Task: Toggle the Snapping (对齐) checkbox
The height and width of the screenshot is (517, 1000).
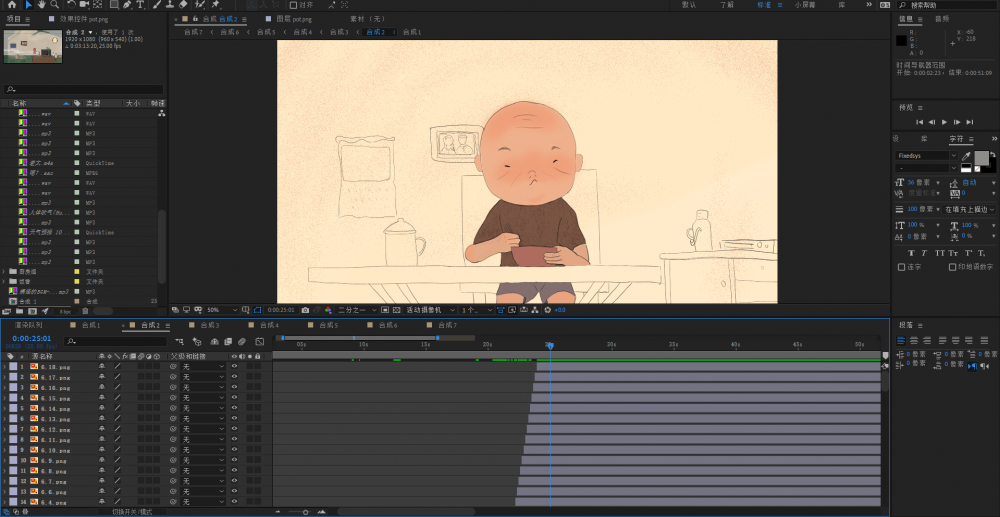Action: [293, 5]
